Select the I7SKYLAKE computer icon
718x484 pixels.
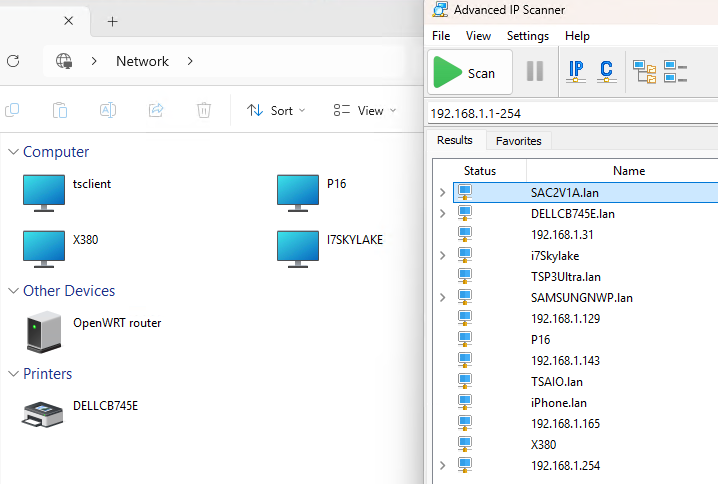coord(298,249)
